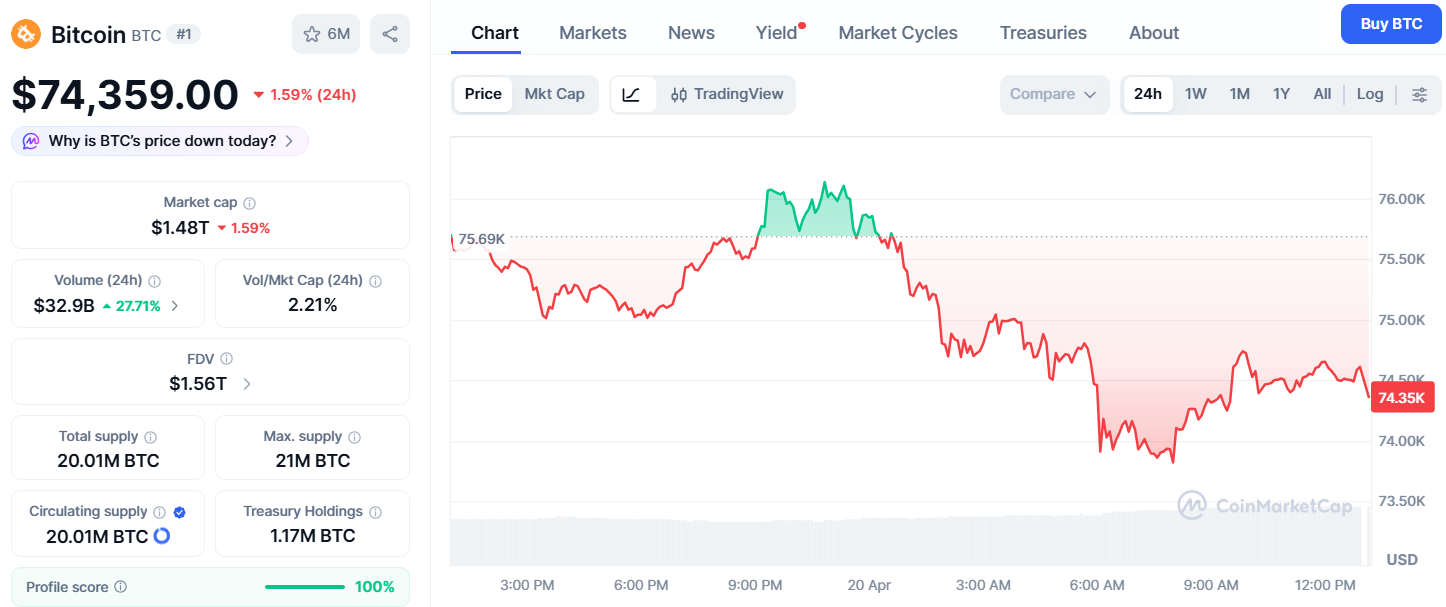The image size is (1446, 607).
Task: Expand the FDV details chevron
Action: click(247, 384)
